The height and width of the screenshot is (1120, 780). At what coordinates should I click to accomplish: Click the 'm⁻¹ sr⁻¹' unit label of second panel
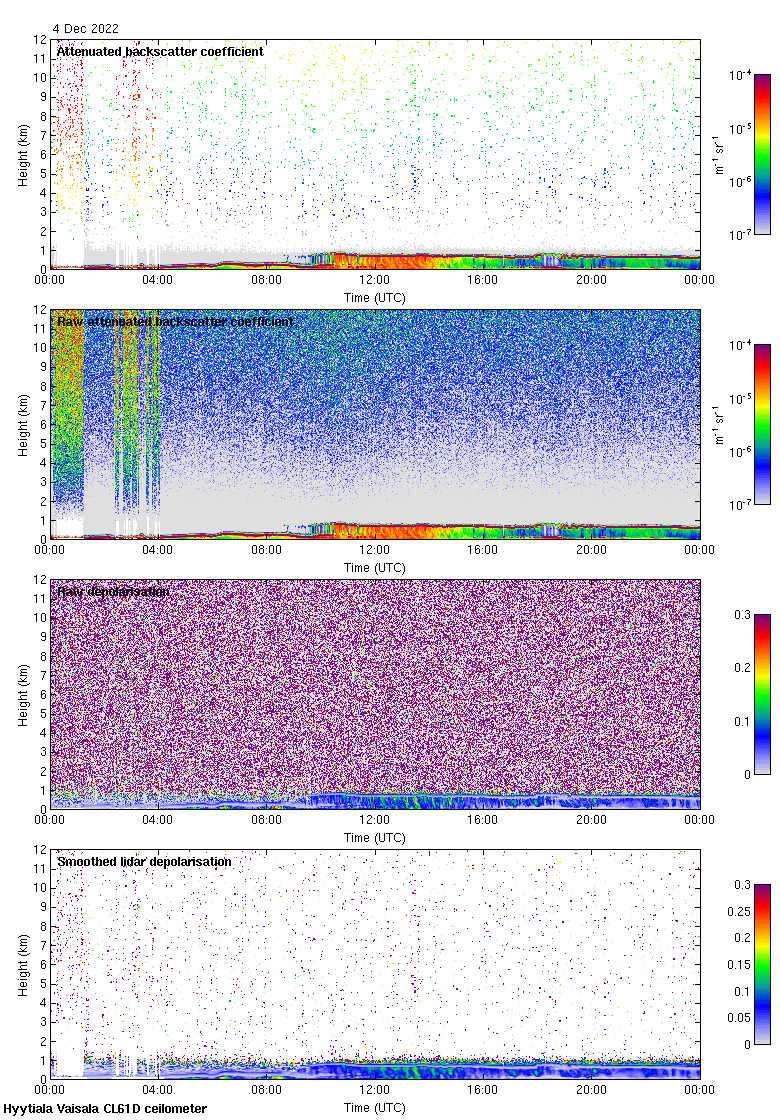coord(718,424)
